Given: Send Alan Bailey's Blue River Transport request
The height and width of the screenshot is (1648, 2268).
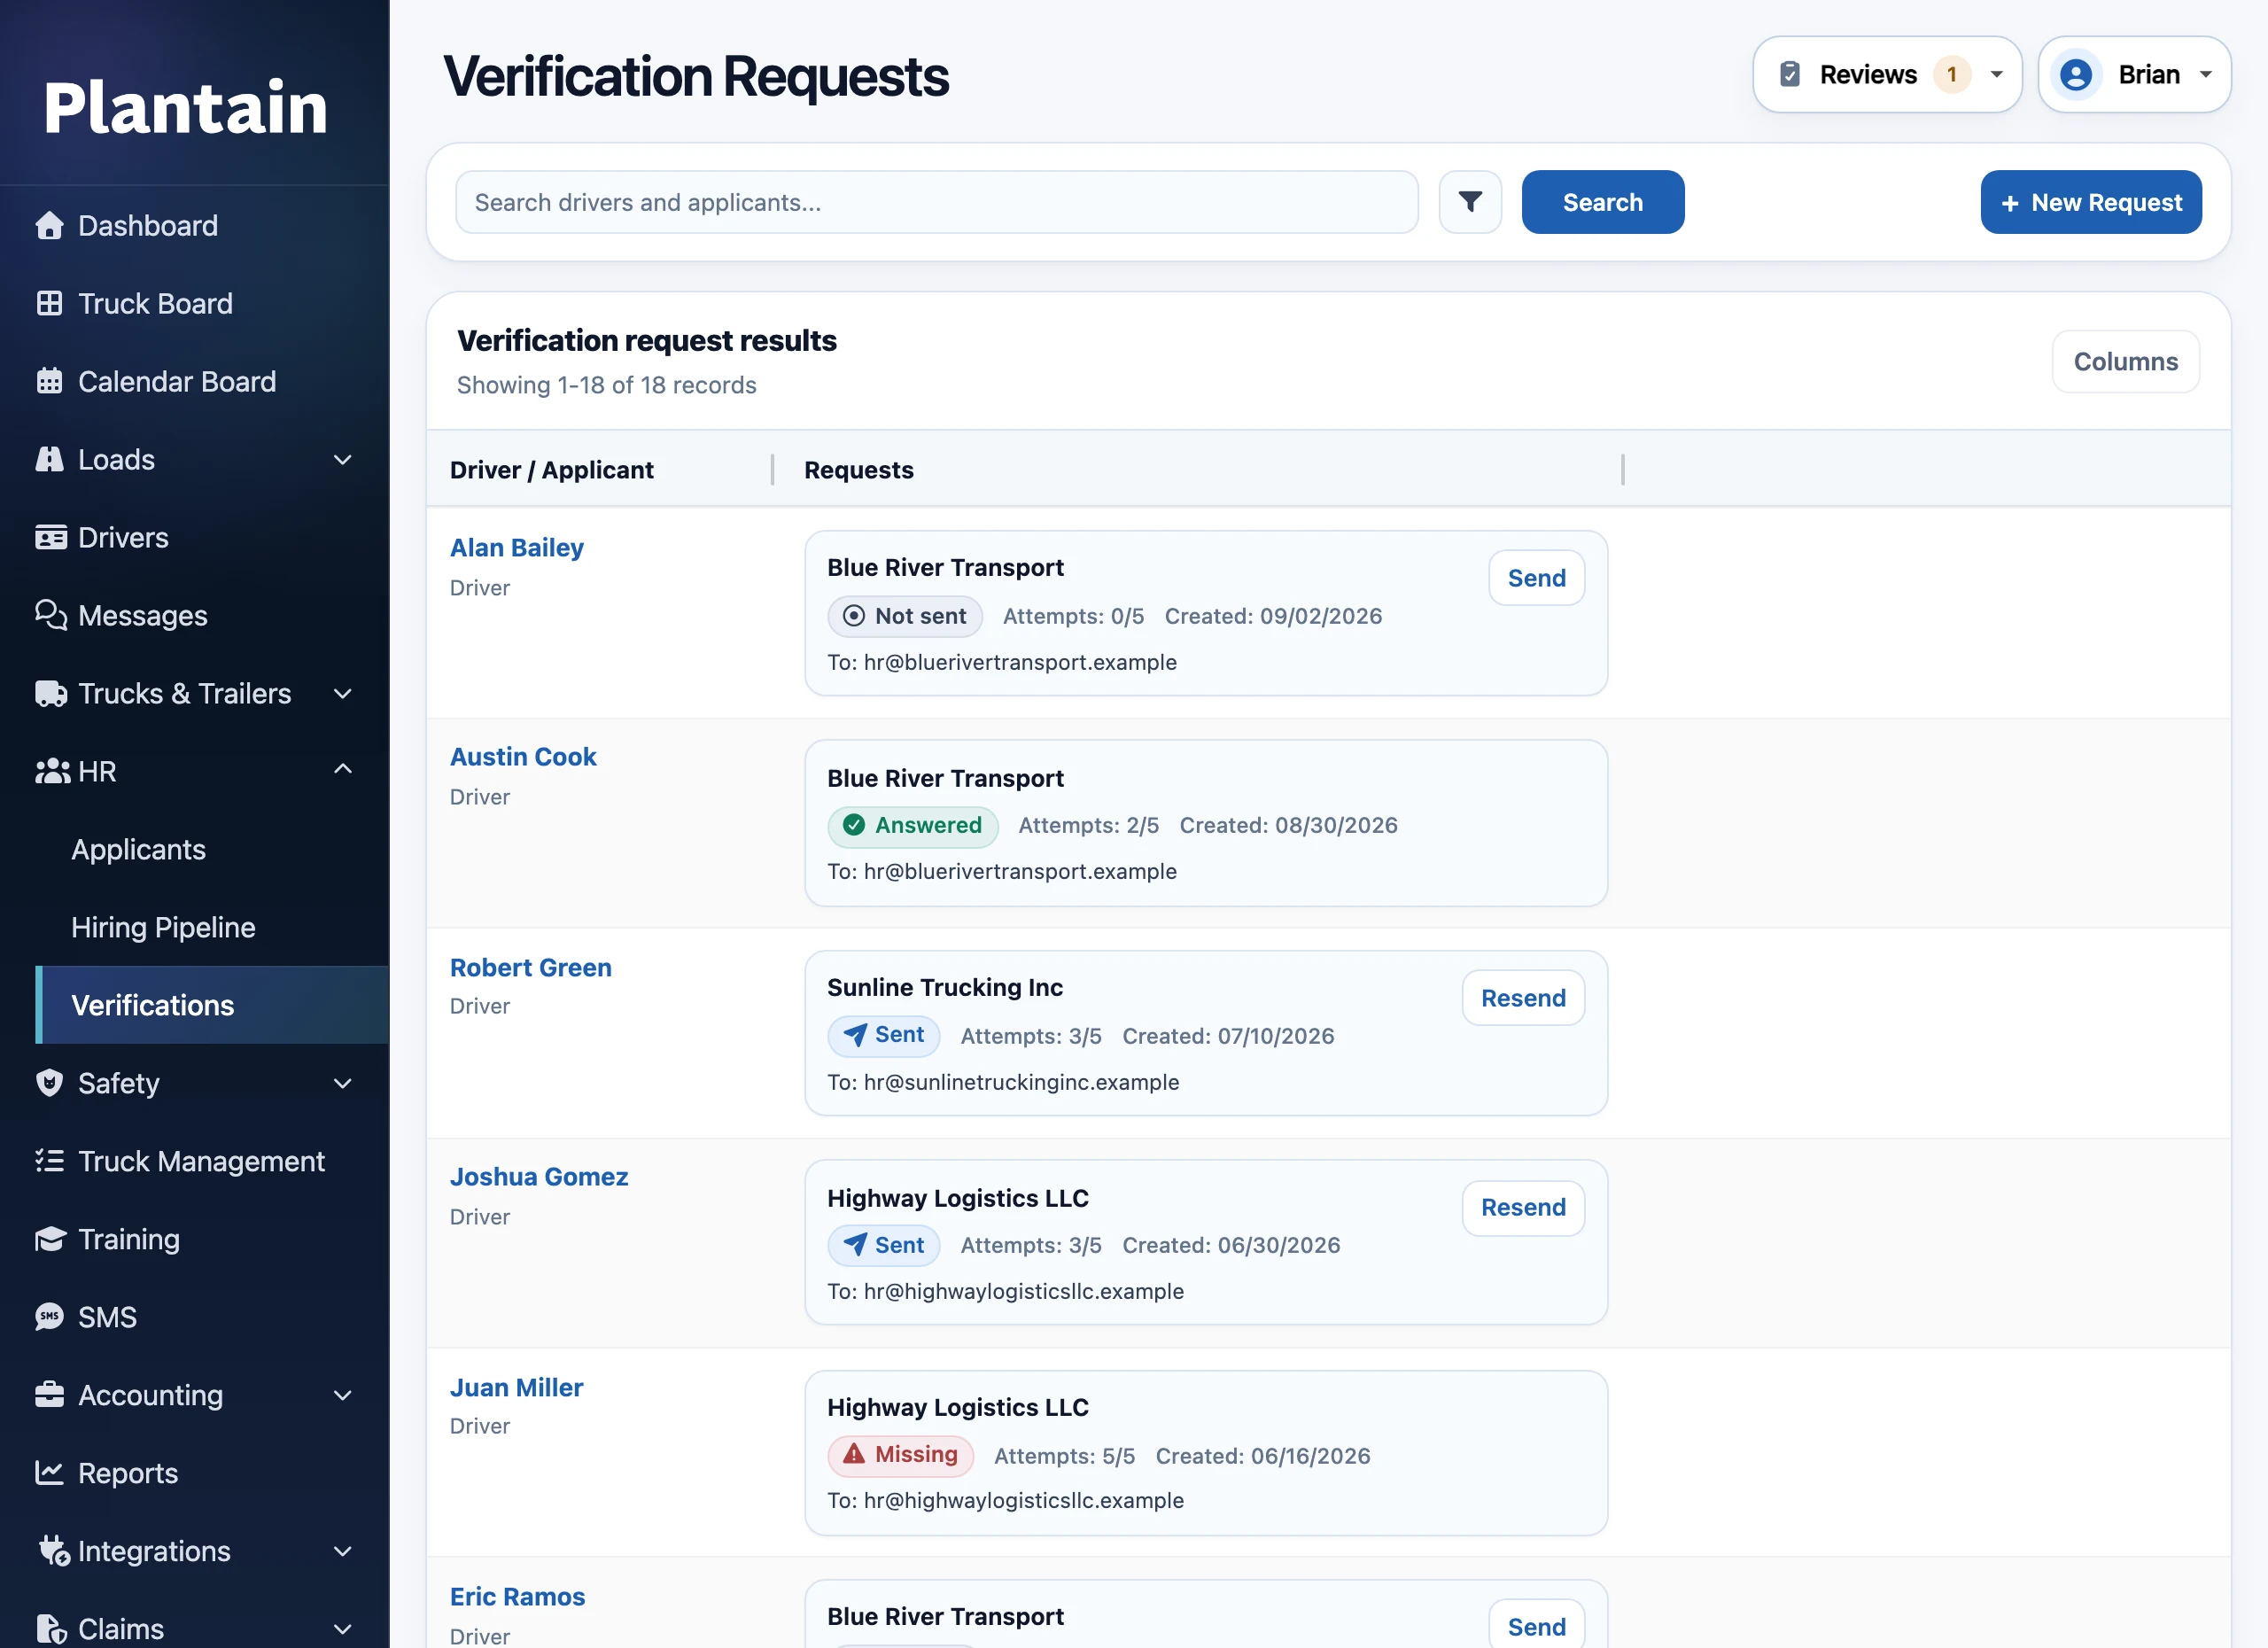Looking at the screenshot, I should click(1537, 577).
